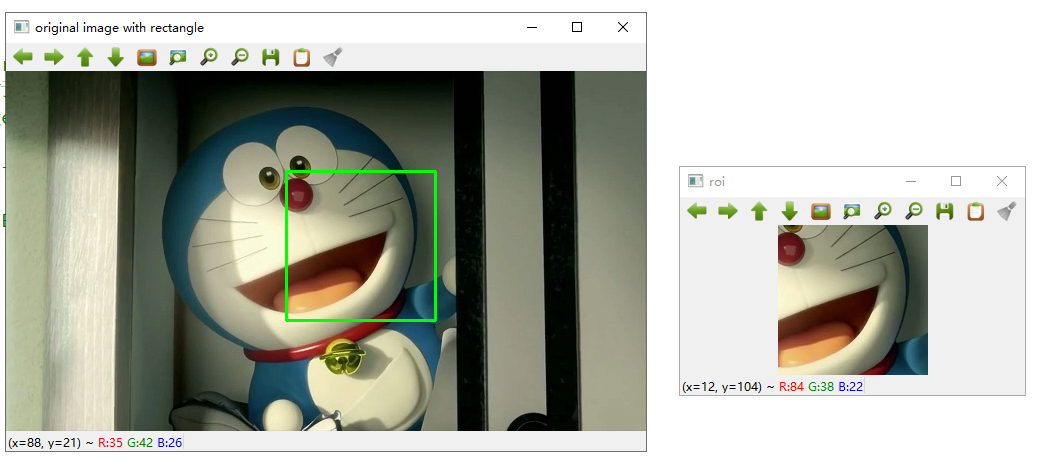Save current image in original image window
This screenshot has width=1039, height=466.
[270, 57]
